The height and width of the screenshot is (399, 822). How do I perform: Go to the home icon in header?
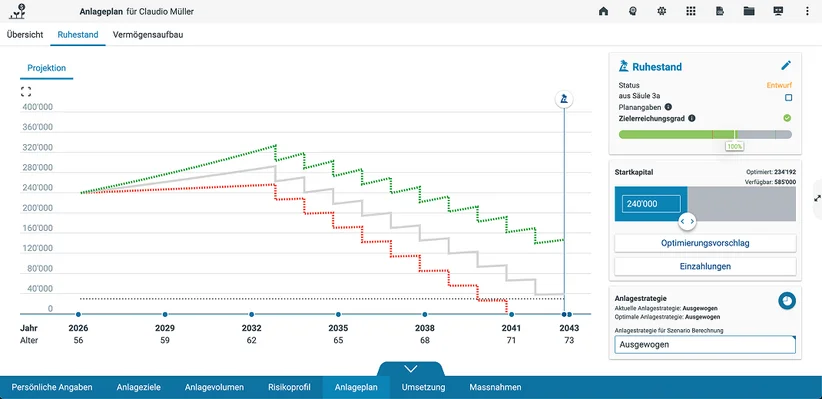(x=603, y=11)
